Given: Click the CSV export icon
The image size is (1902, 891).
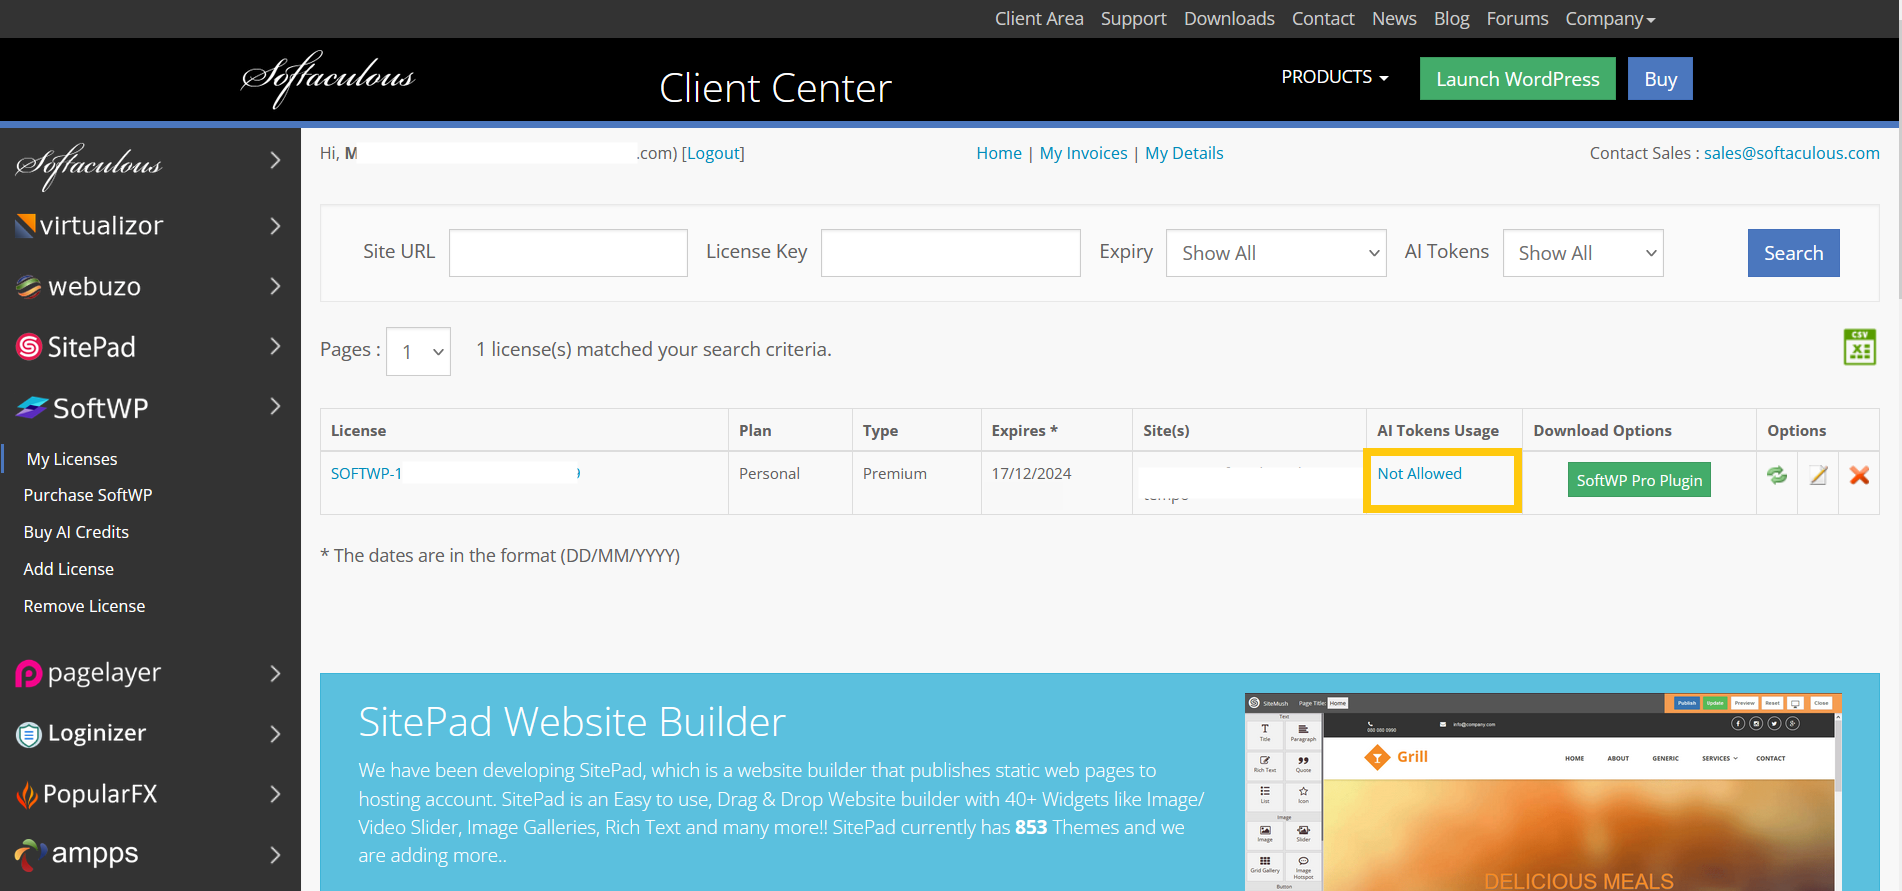Looking at the screenshot, I should point(1859,347).
